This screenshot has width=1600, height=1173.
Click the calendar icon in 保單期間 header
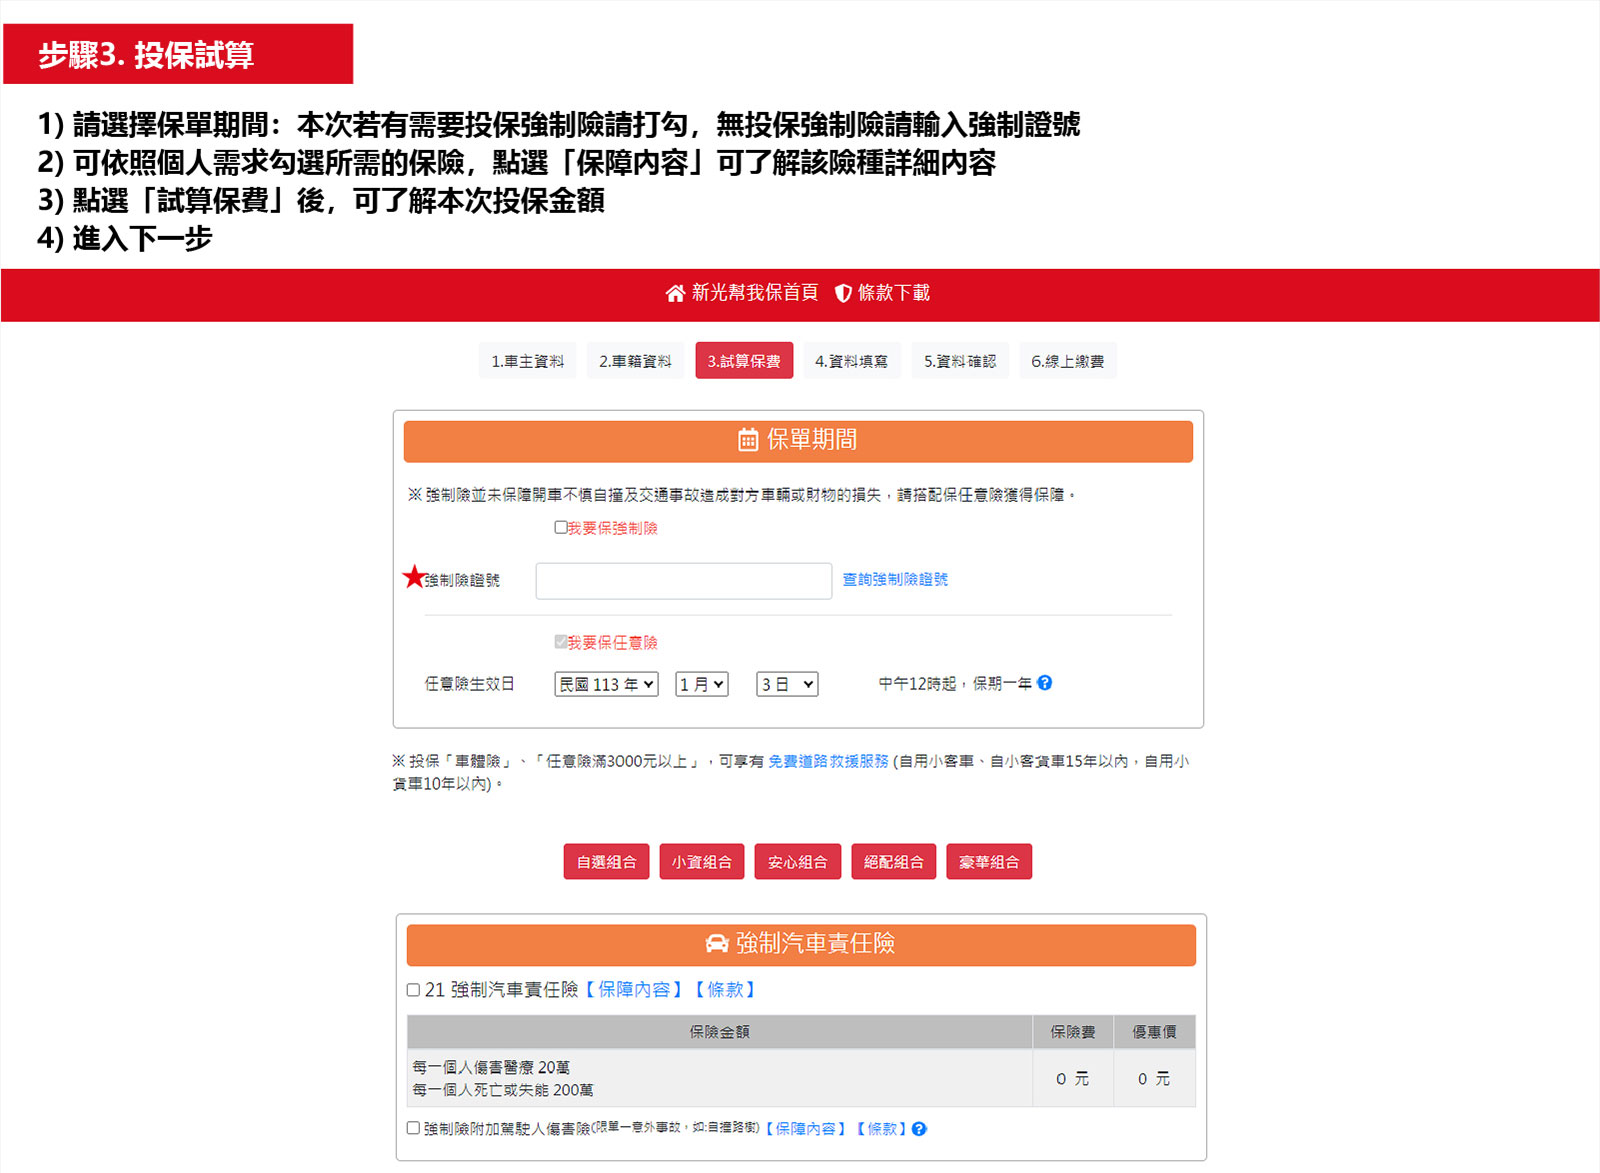click(748, 440)
